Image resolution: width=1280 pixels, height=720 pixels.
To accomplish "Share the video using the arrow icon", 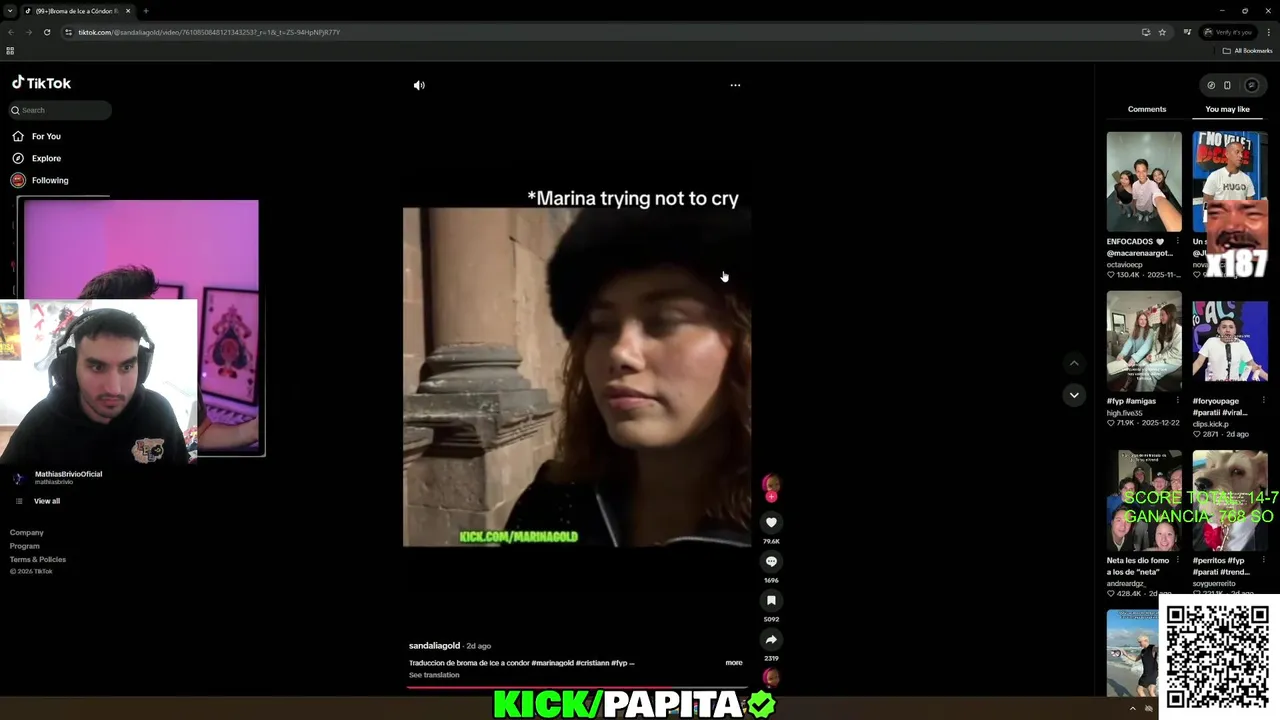I will (x=771, y=639).
